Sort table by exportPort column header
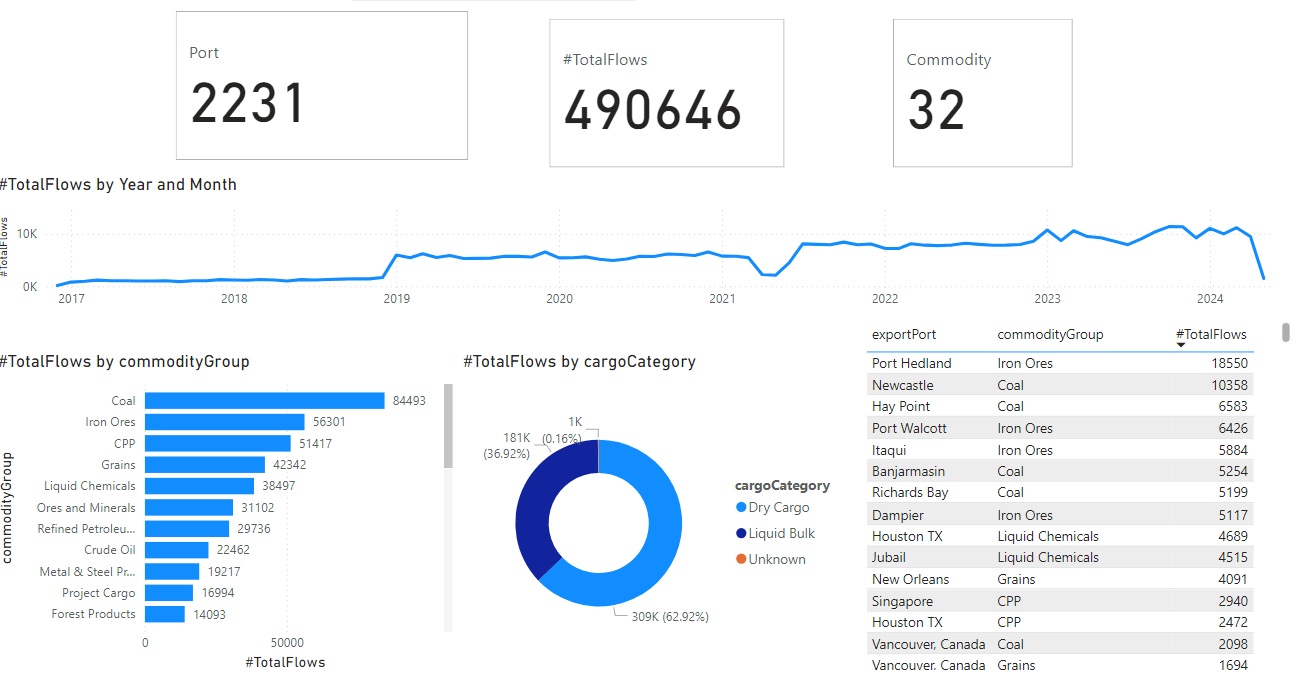Screen dimensions: 1303x700 click(904, 335)
